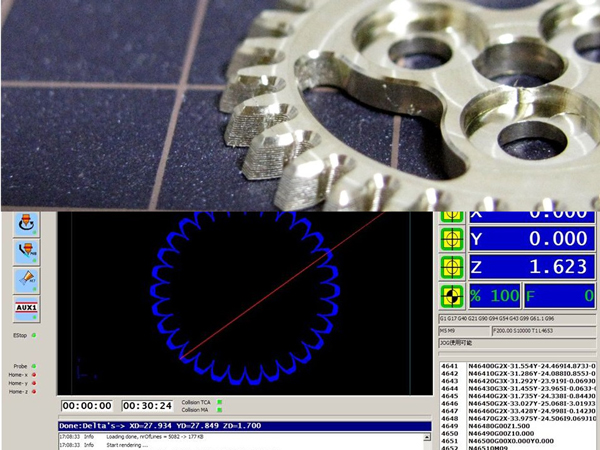Zero the Y axis using crosshair icon
Viewport: 600px width, 450px height.
pos(452,240)
